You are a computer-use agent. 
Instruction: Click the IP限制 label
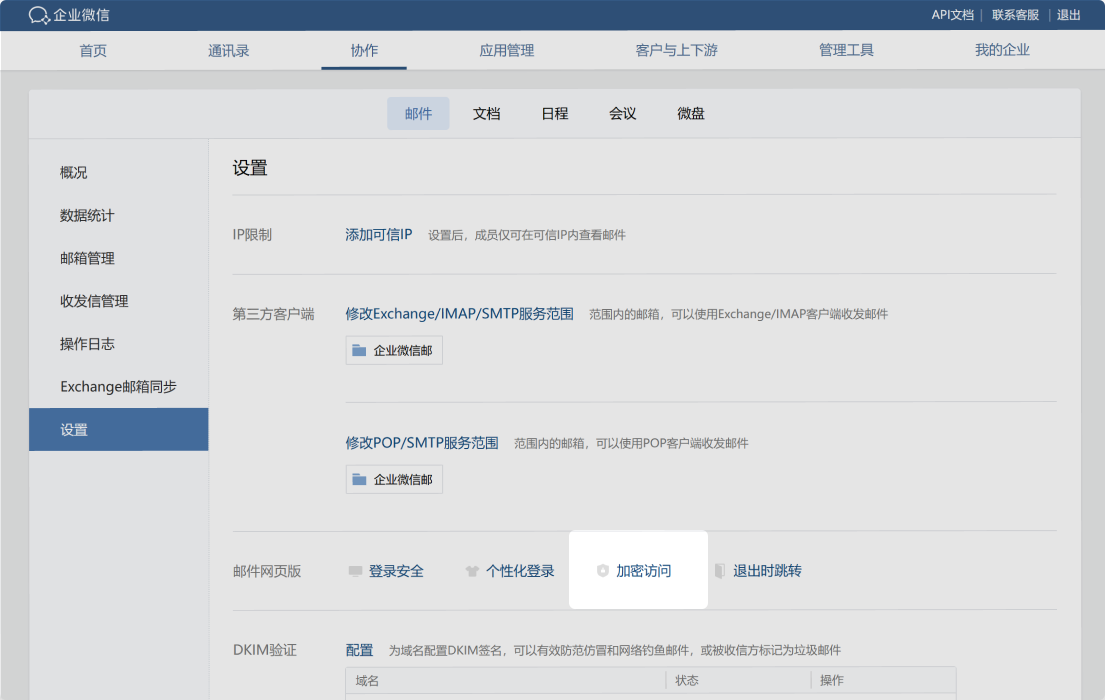click(252, 235)
